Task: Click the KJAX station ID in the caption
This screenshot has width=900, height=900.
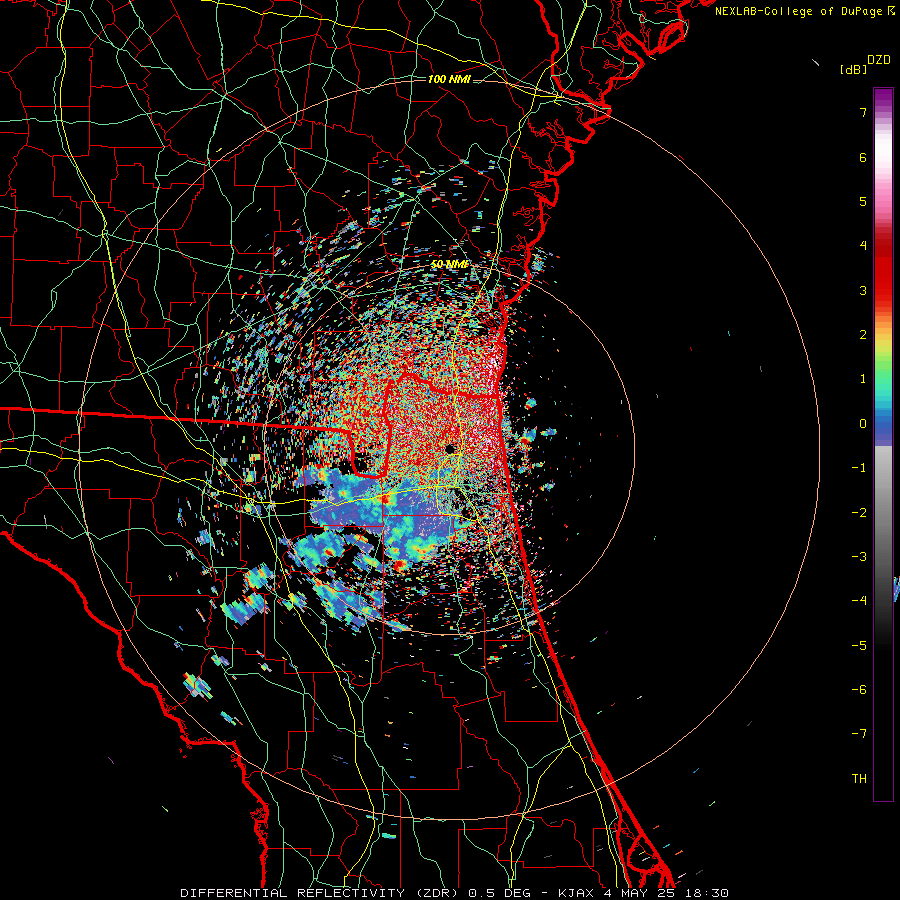Action: tap(575, 893)
